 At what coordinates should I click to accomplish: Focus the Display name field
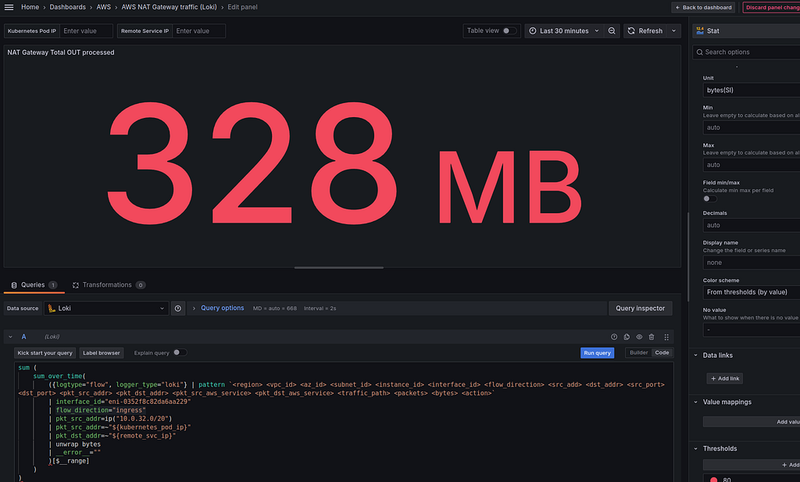751,263
